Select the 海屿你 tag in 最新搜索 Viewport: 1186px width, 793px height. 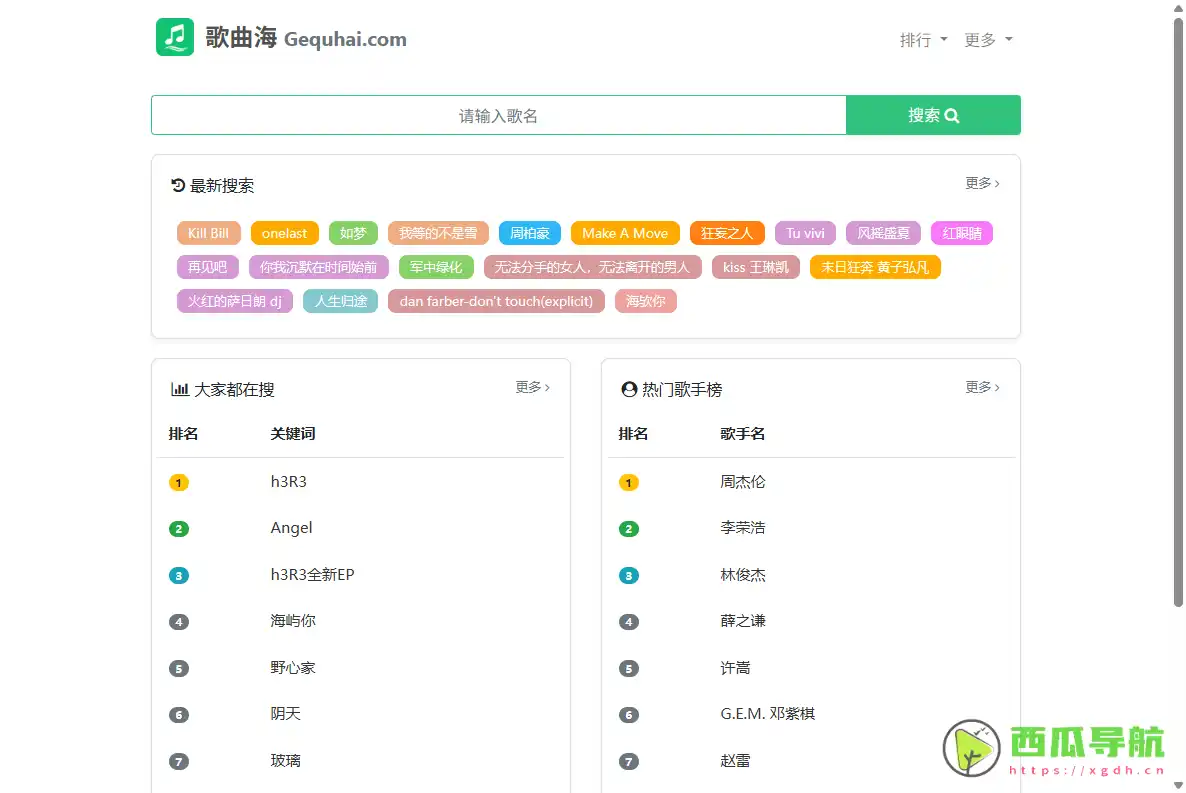(x=646, y=301)
